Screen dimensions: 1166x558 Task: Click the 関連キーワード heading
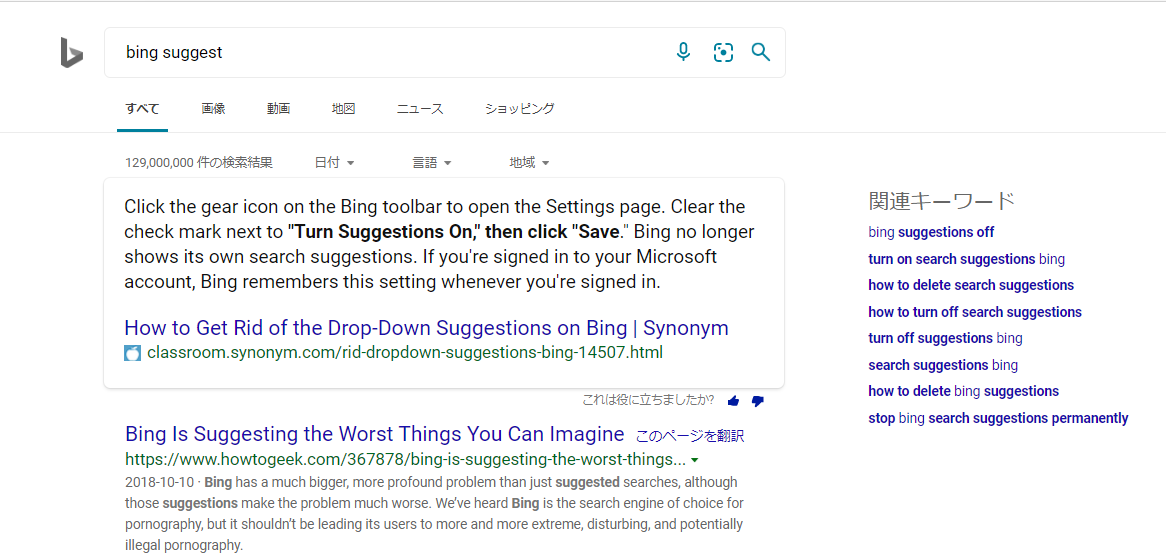point(941,201)
